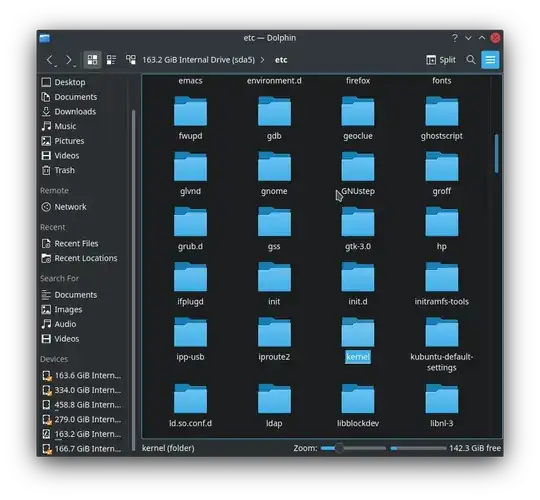Click the kernel (folder) status text
The width and height of the screenshot is (540, 500).
(168, 448)
